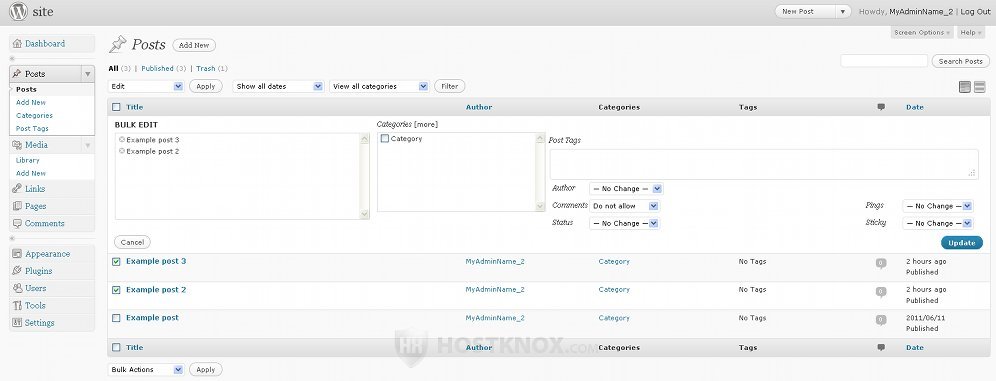
Task: Click the post search input field
Action: tap(884, 61)
